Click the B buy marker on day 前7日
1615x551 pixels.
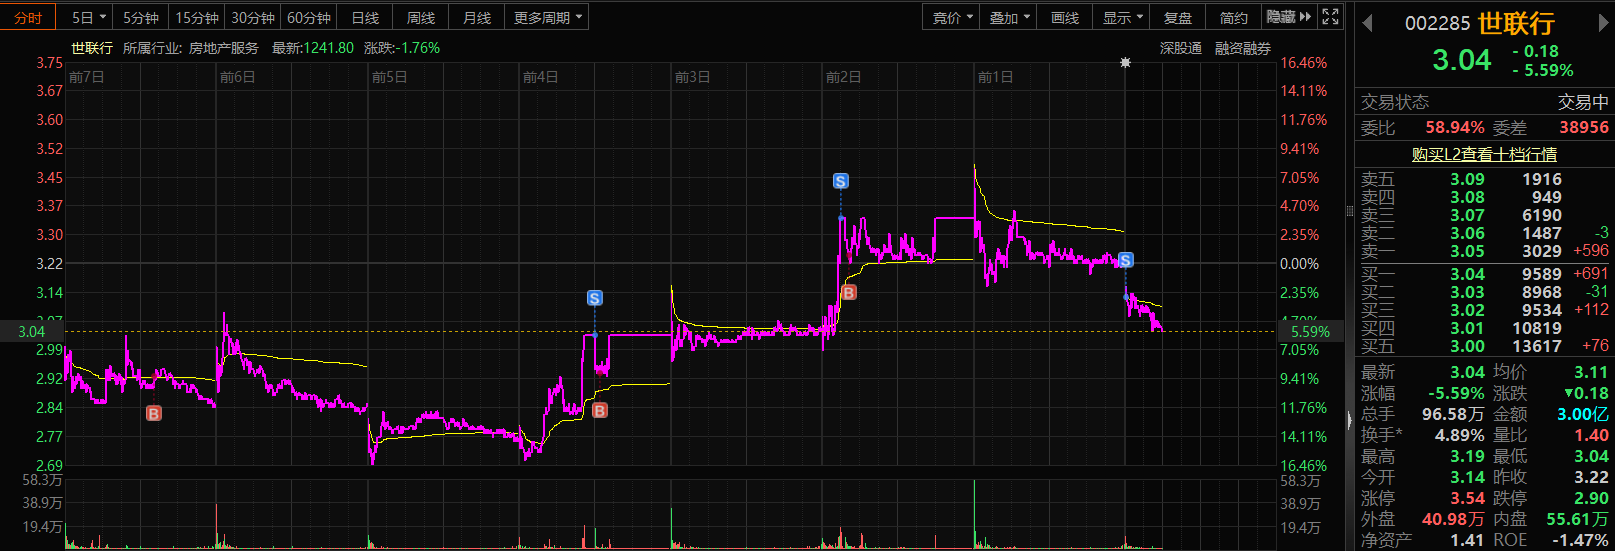(x=153, y=413)
